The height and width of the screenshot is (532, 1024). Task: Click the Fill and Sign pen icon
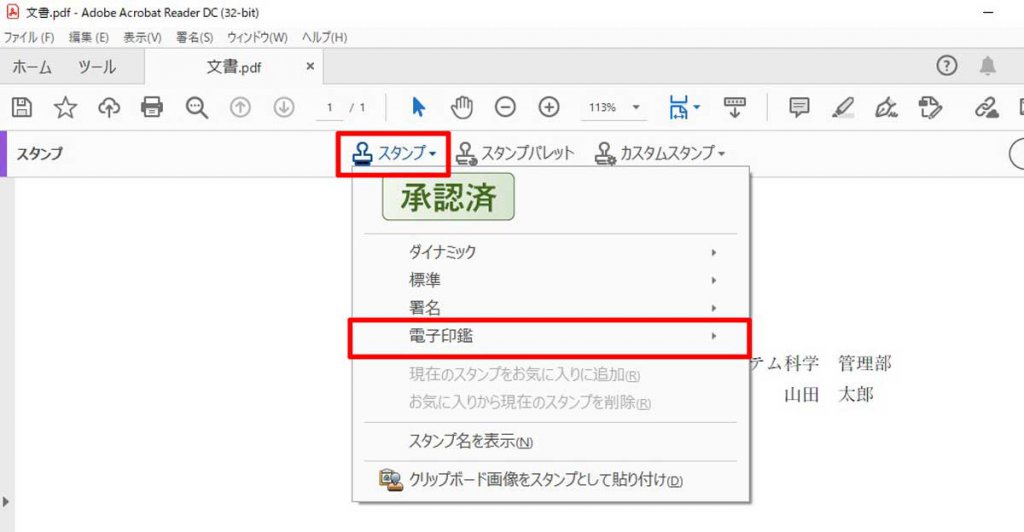(886, 107)
